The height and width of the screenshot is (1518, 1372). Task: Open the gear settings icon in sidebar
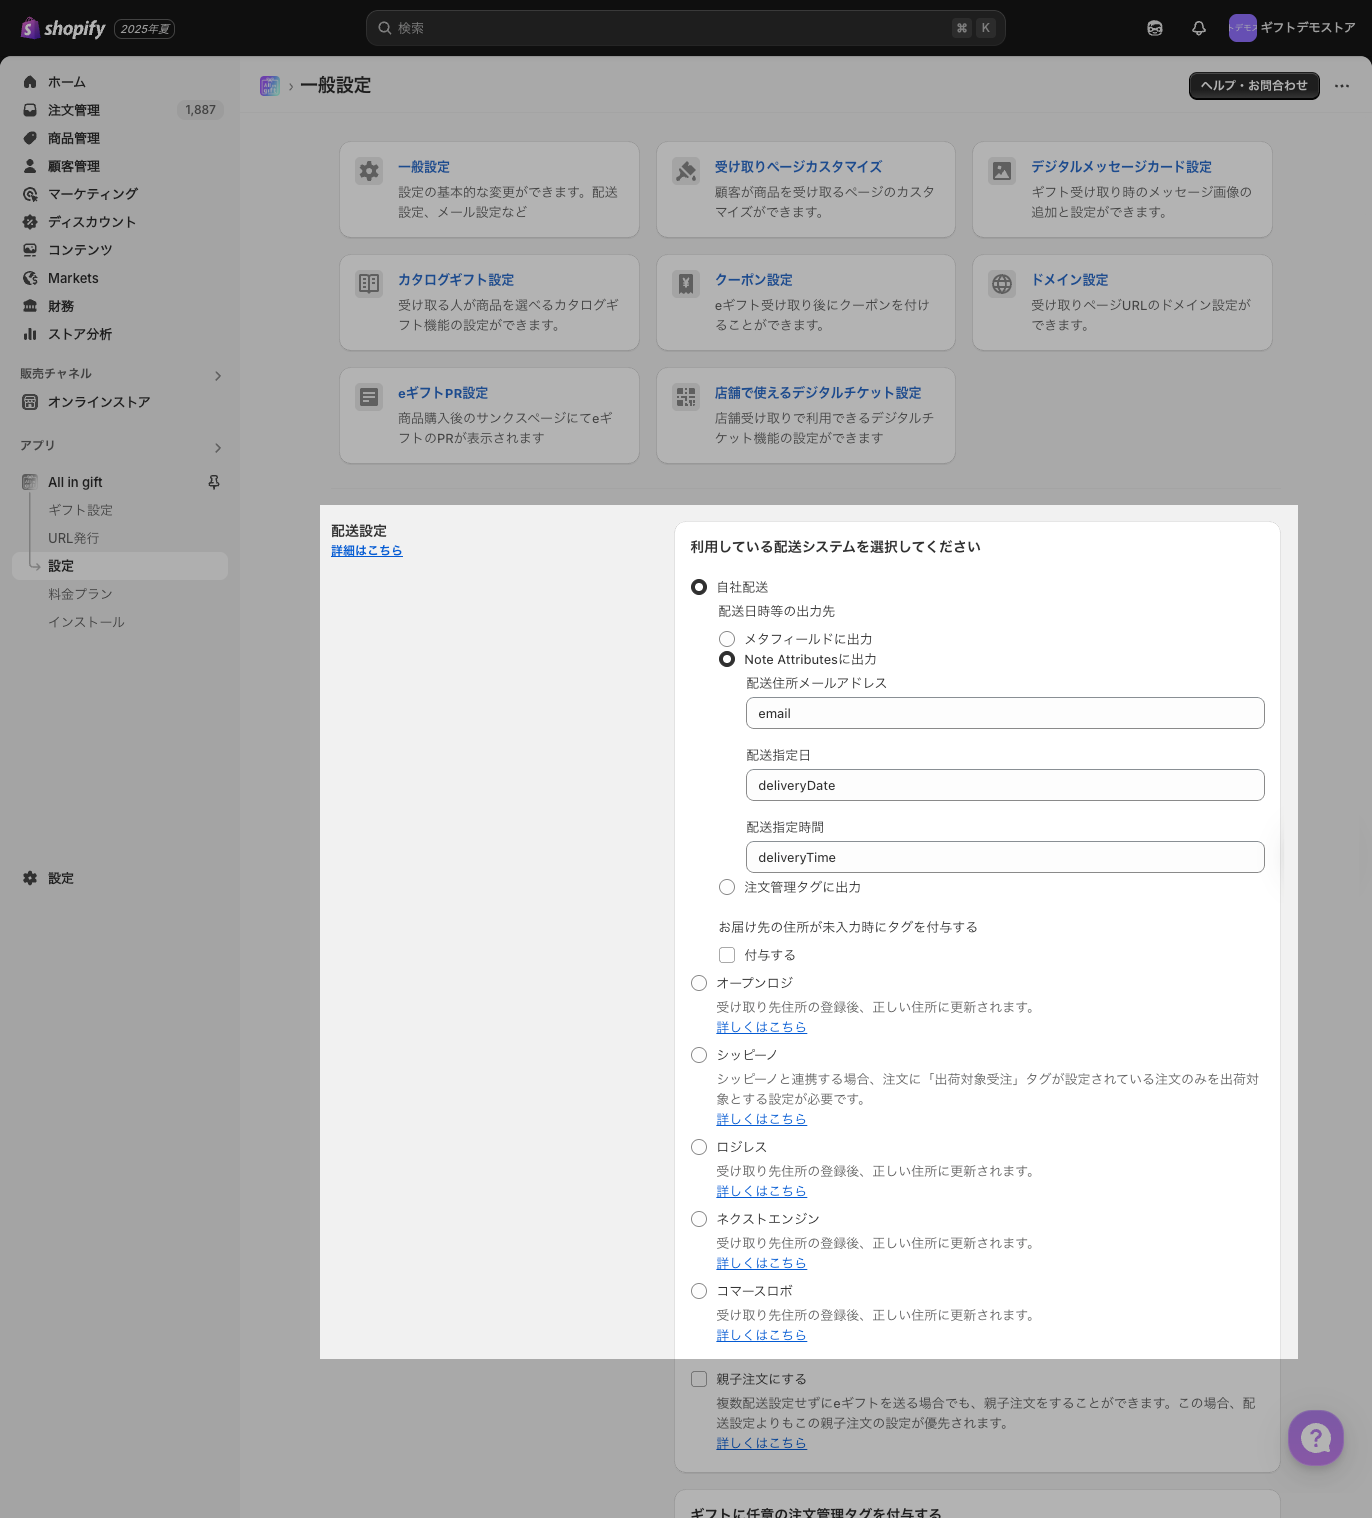point(30,878)
